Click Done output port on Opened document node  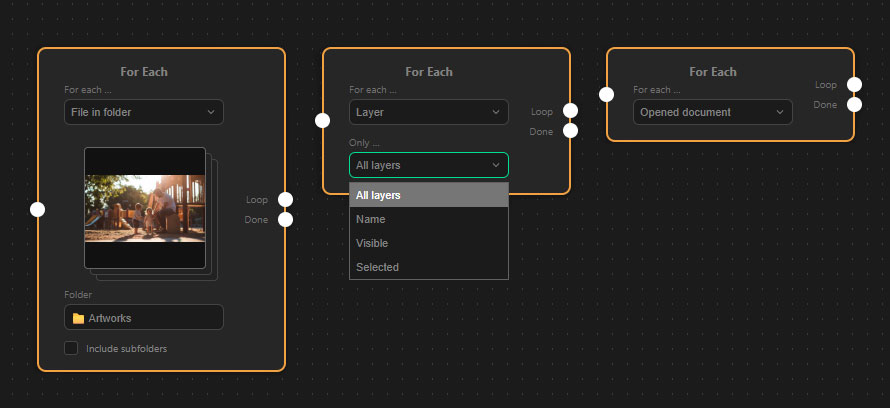pos(854,104)
